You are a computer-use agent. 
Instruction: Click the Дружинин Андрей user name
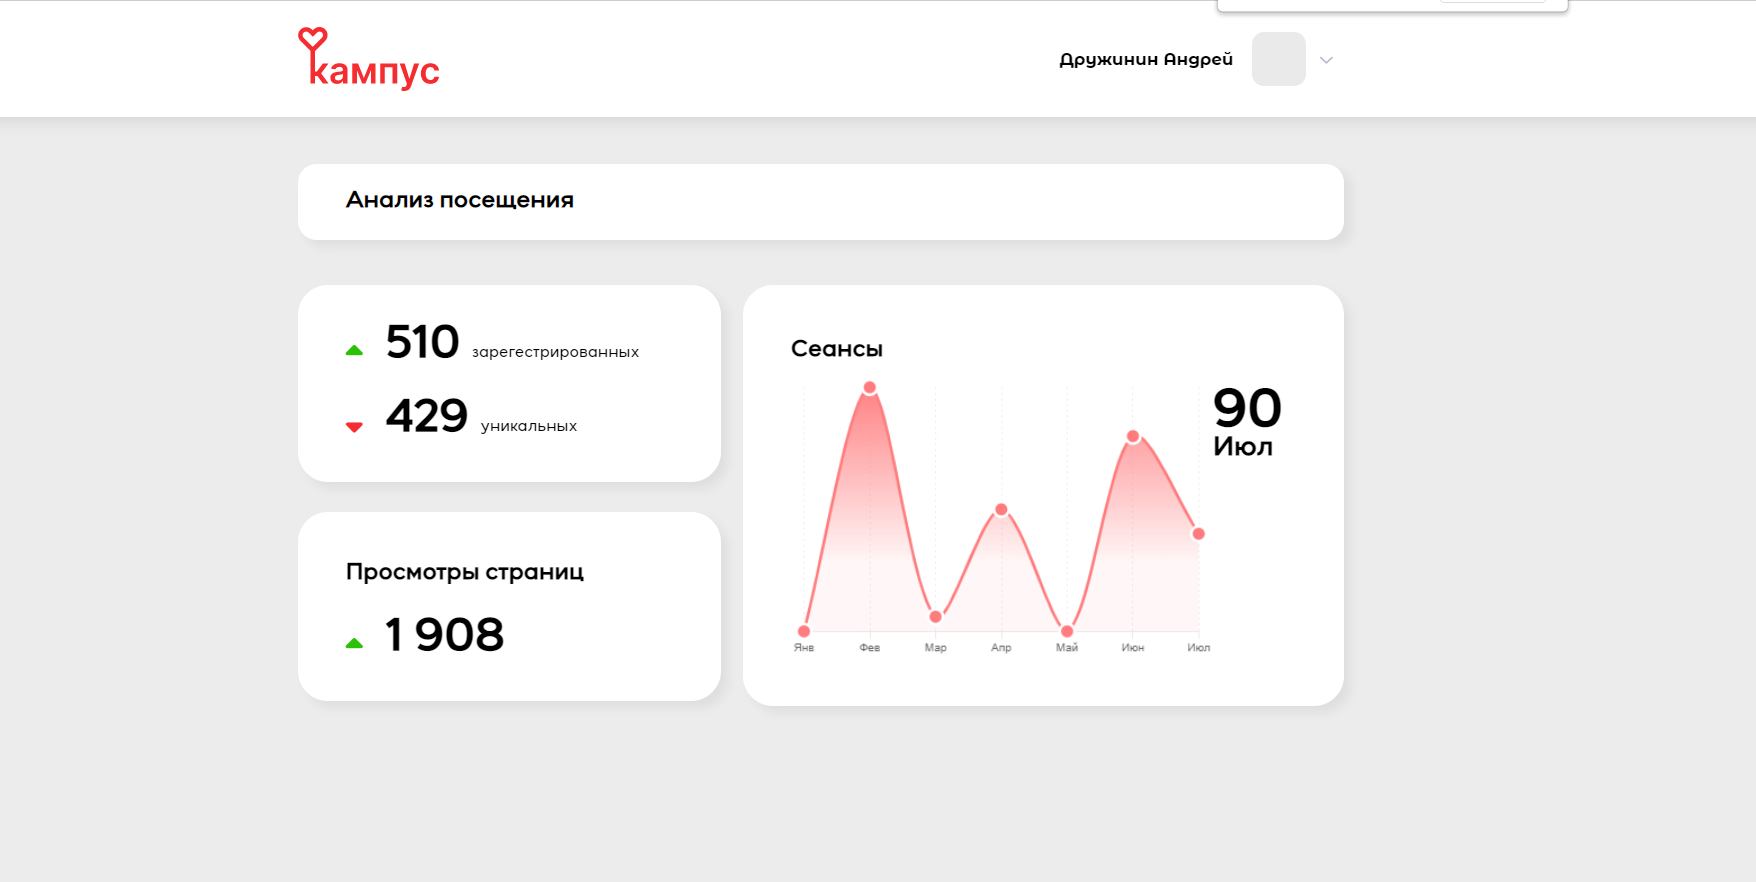click(1146, 60)
